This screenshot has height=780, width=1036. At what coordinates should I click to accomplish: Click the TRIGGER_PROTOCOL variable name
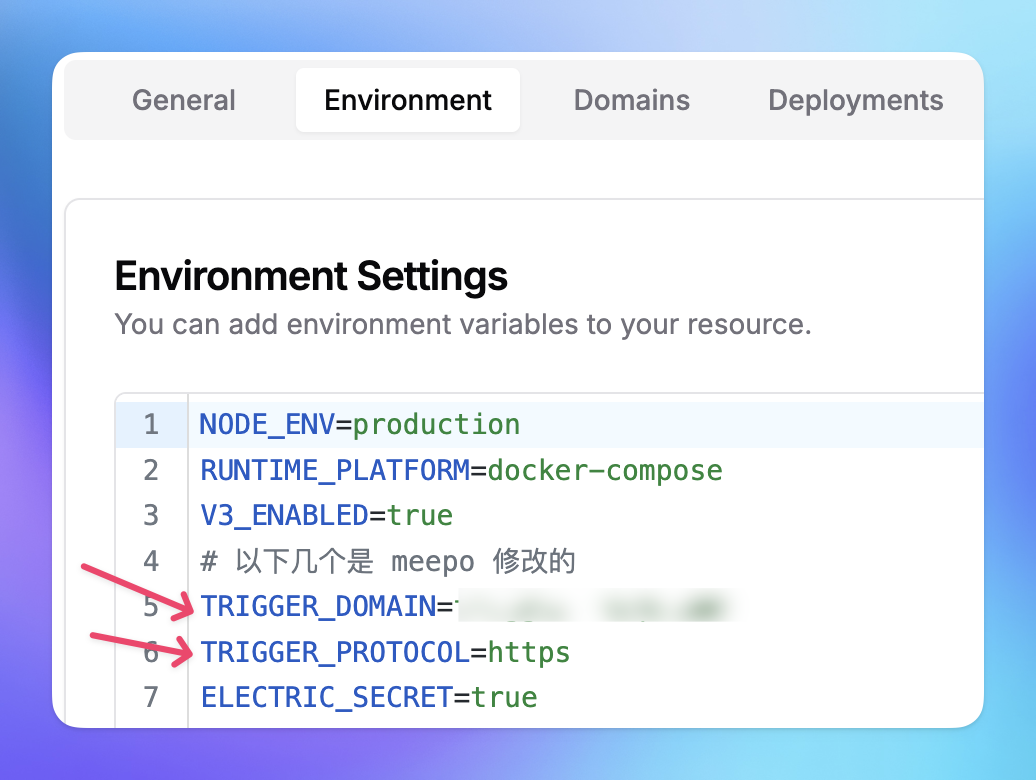[x=335, y=652]
